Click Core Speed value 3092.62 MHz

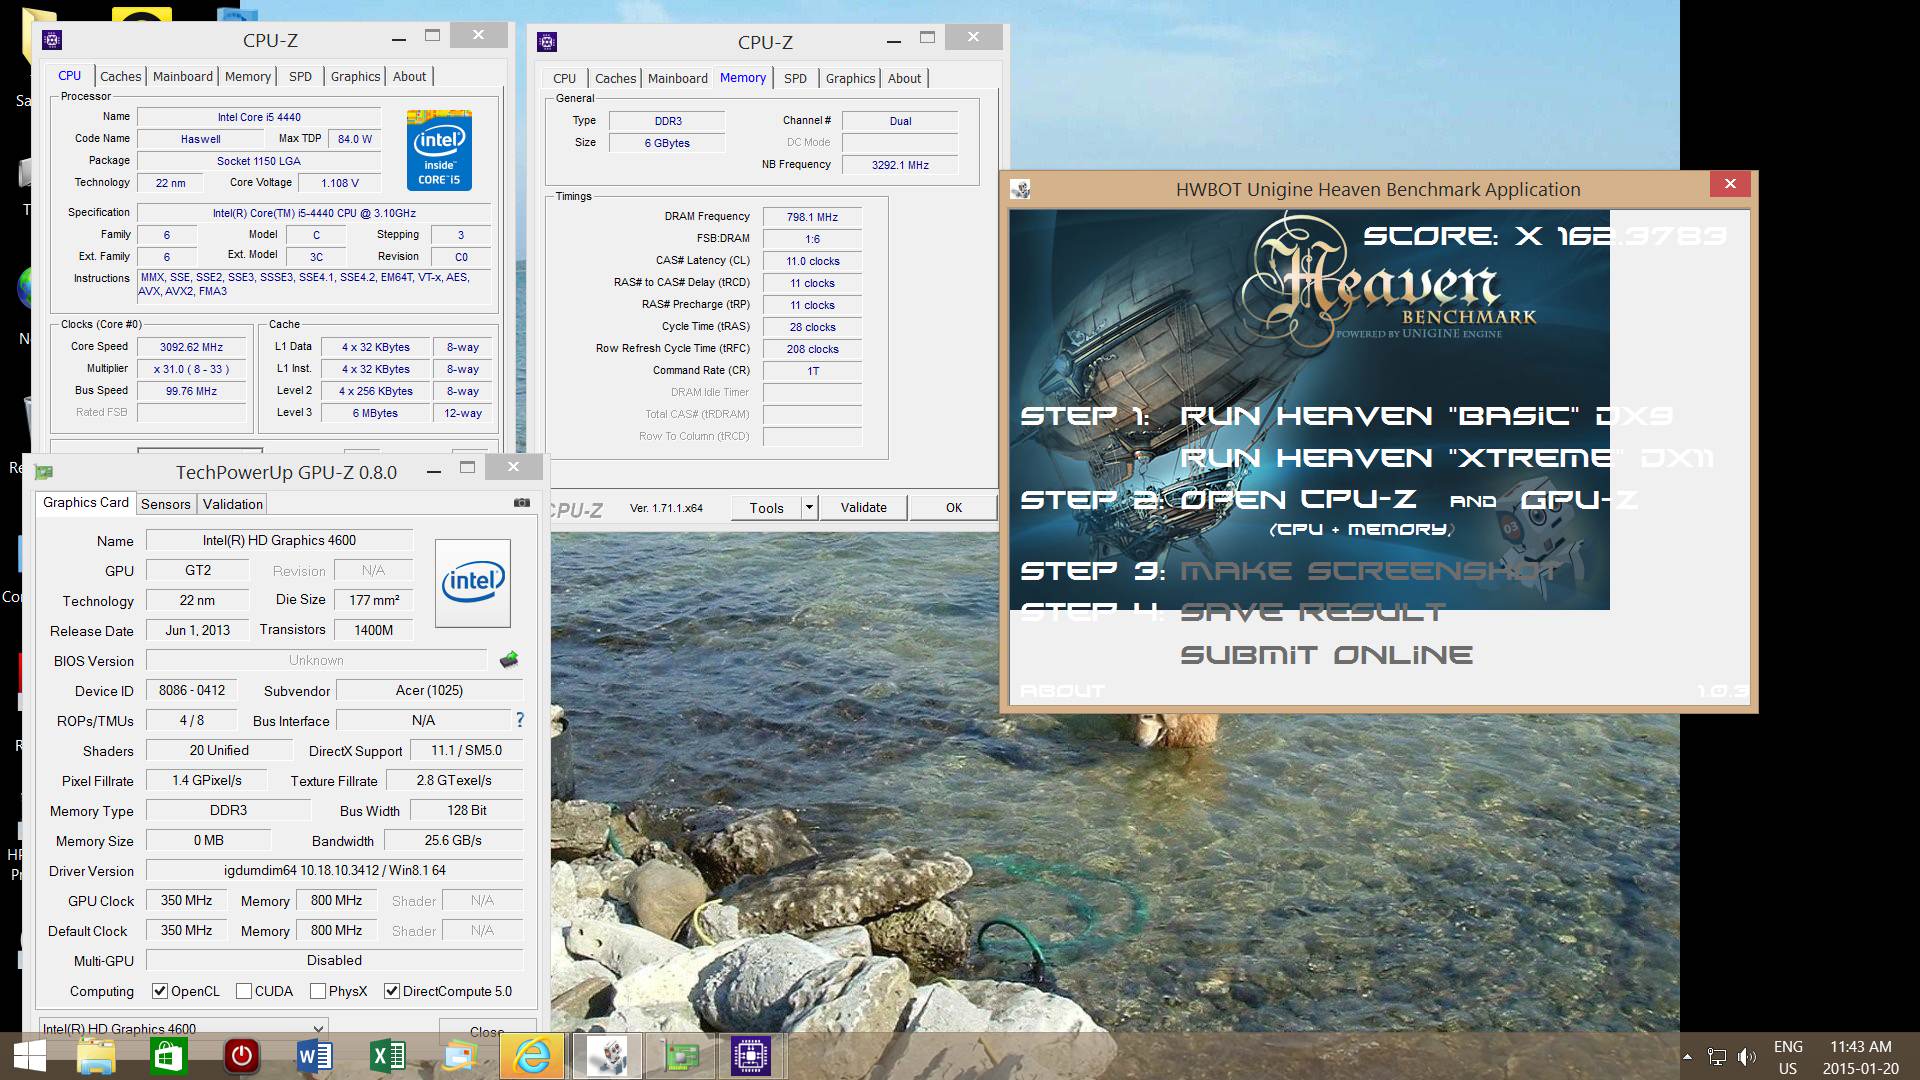click(x=191, y=347)
